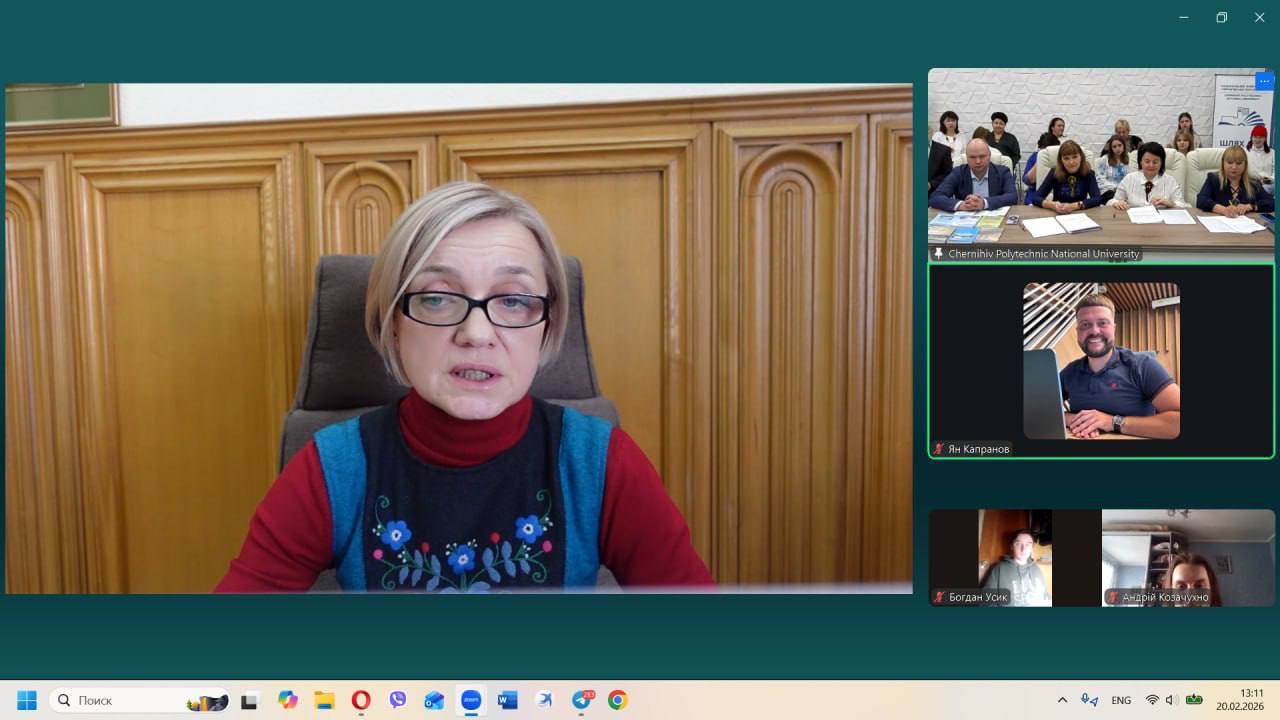1280x720 pixels.
Task: Open the more options button on Chernihiv tile
Action: coord(1264,81)
